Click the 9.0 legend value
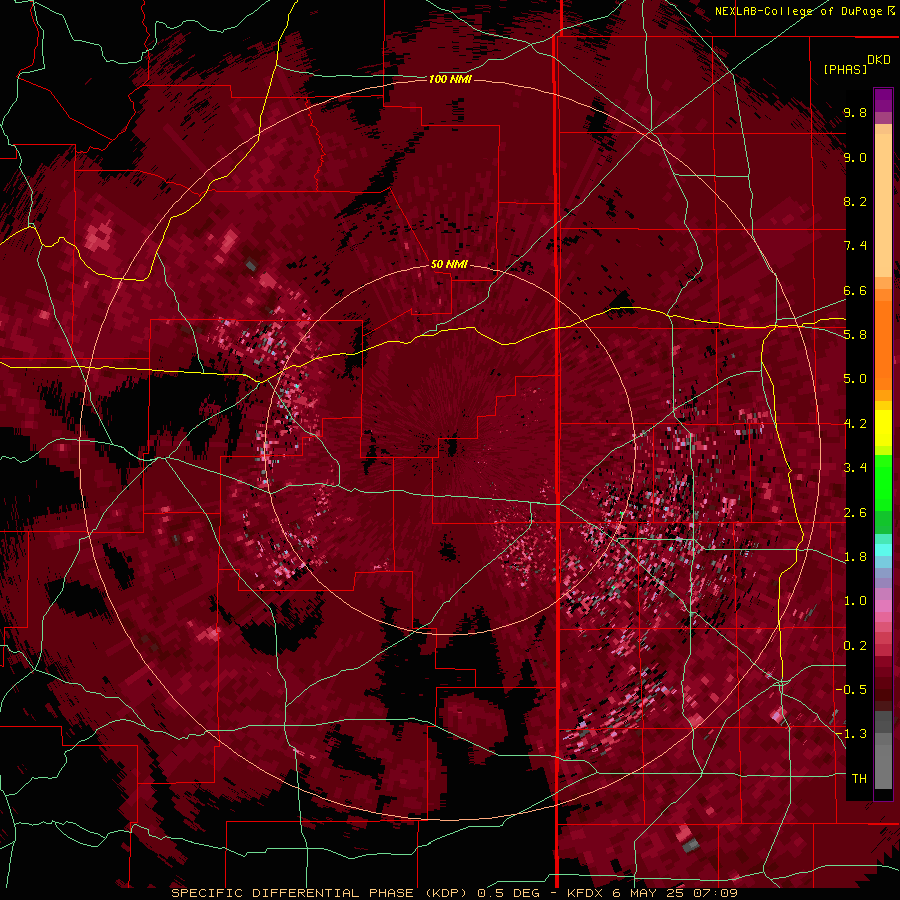 855,157
